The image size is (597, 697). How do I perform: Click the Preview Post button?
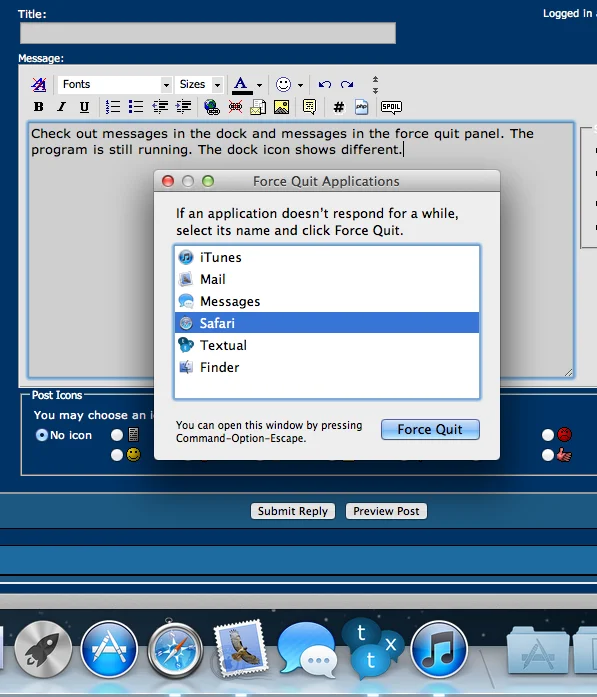[386, 511]
